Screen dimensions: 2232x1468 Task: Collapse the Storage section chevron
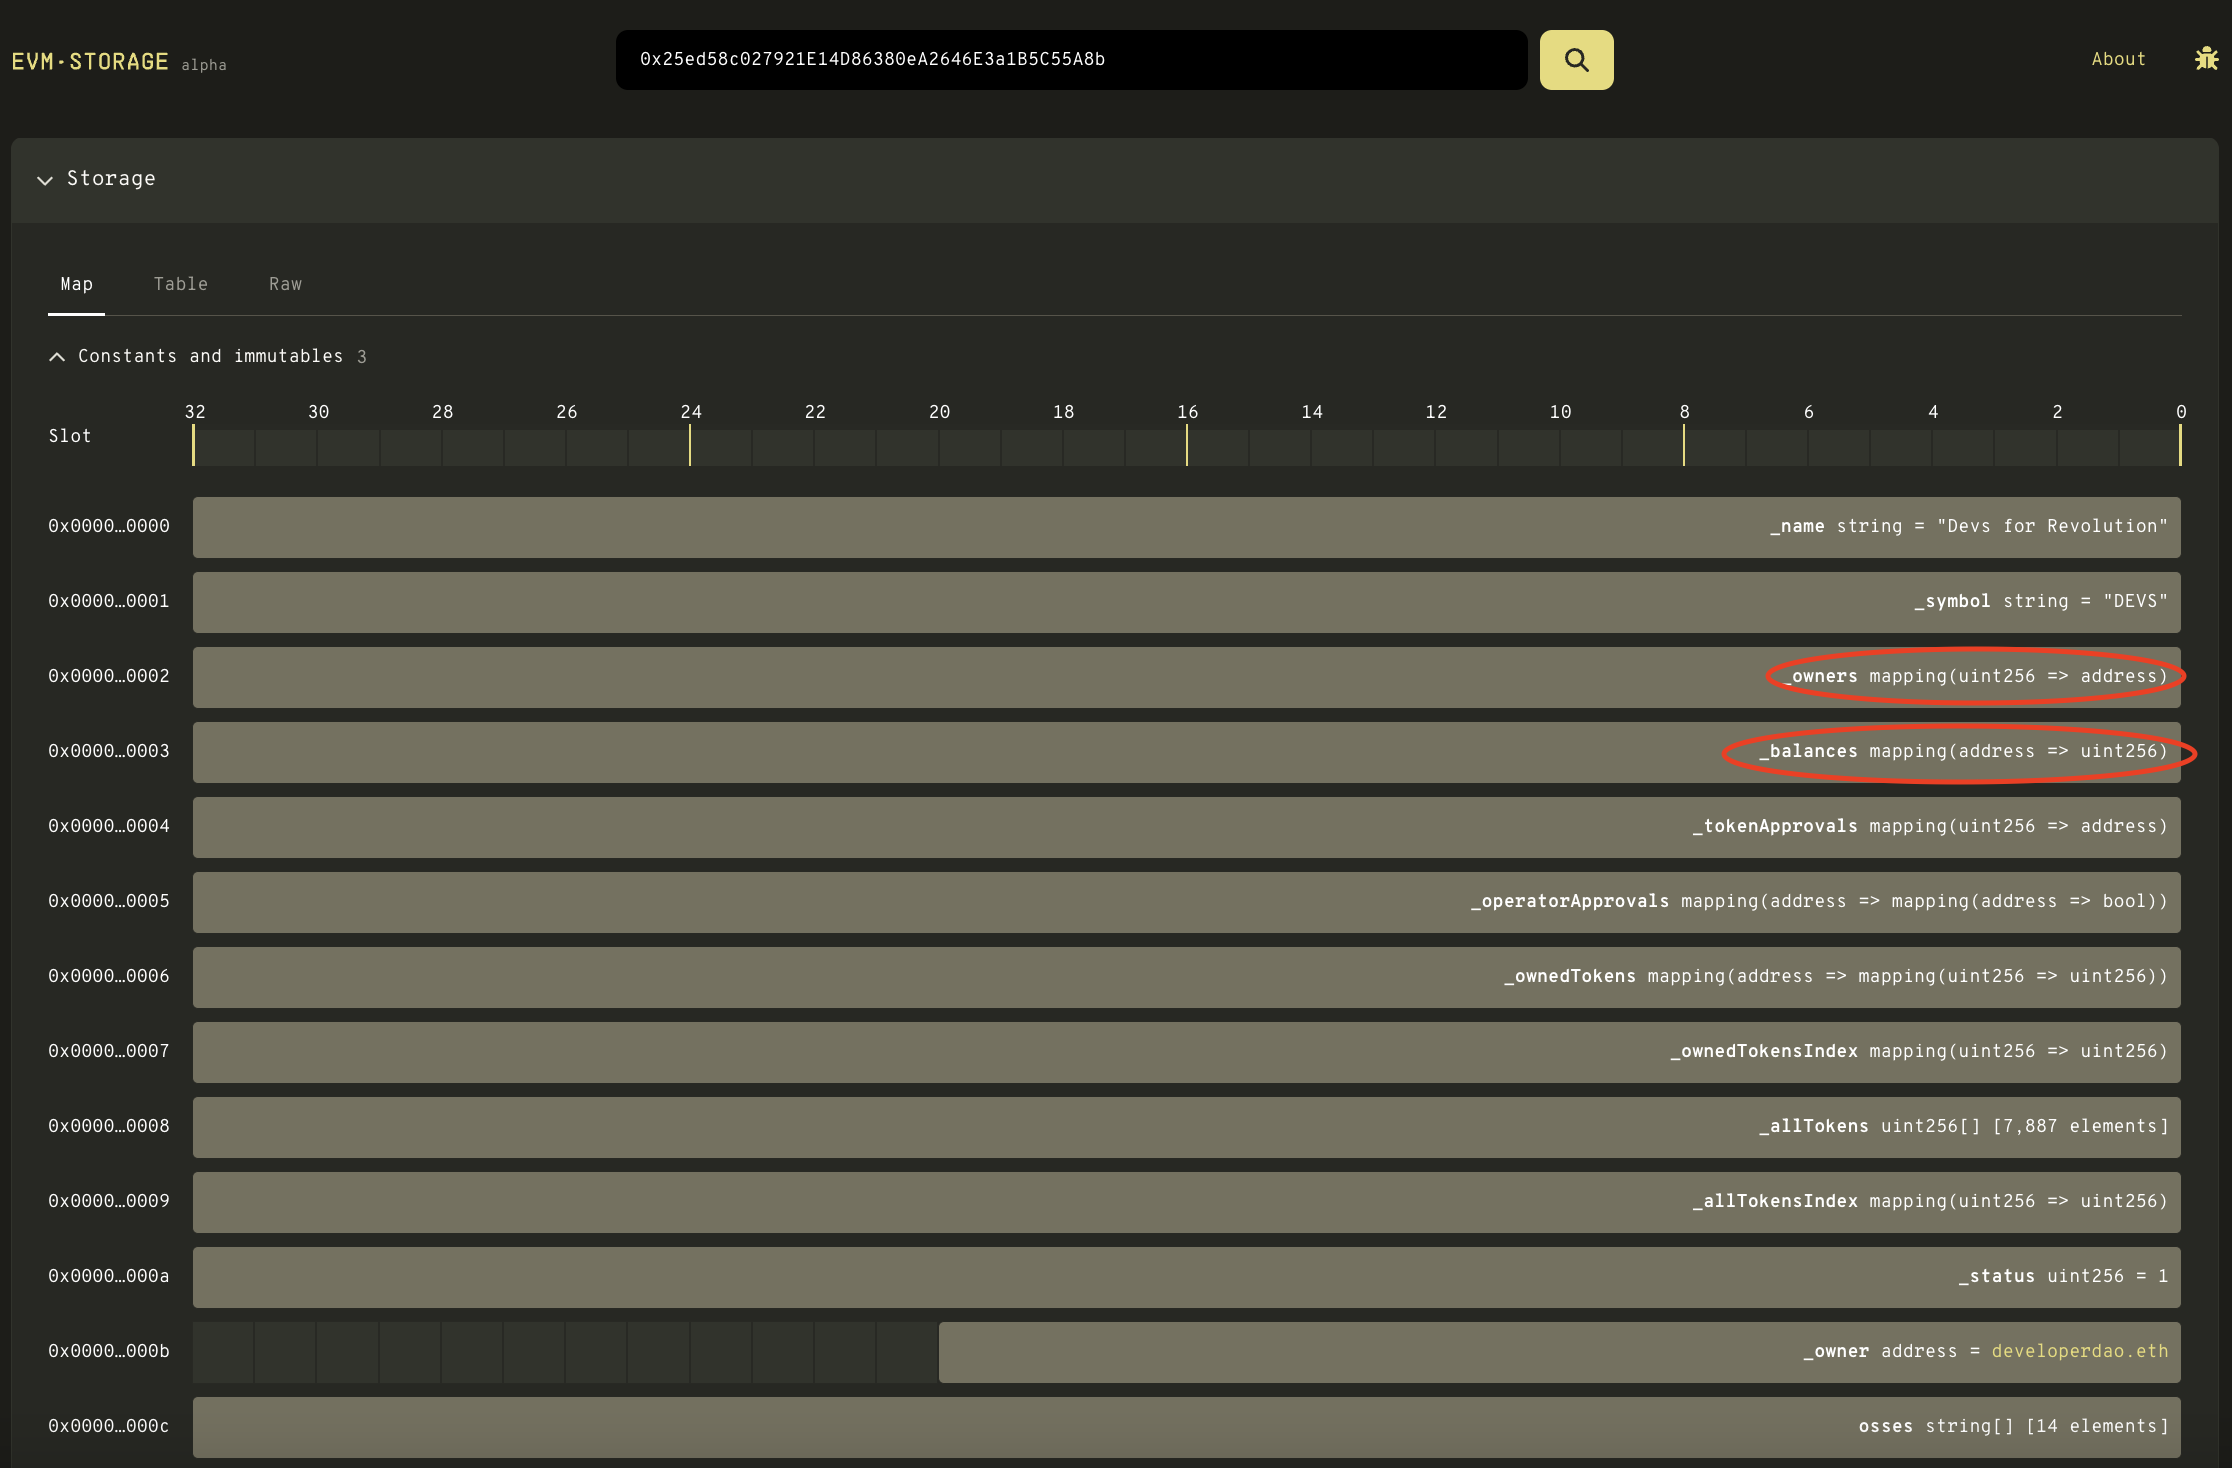[45, 180]
